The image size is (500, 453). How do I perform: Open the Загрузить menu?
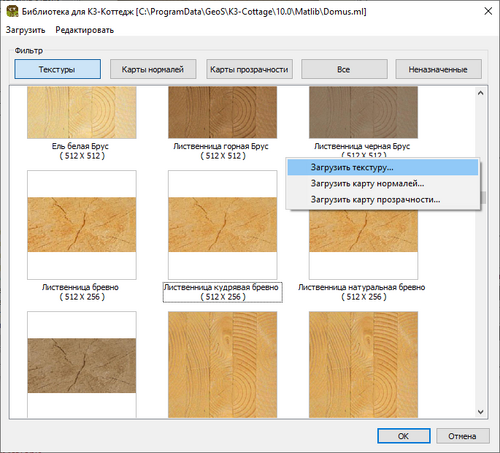pyautogui.click(x=25, y=30)
